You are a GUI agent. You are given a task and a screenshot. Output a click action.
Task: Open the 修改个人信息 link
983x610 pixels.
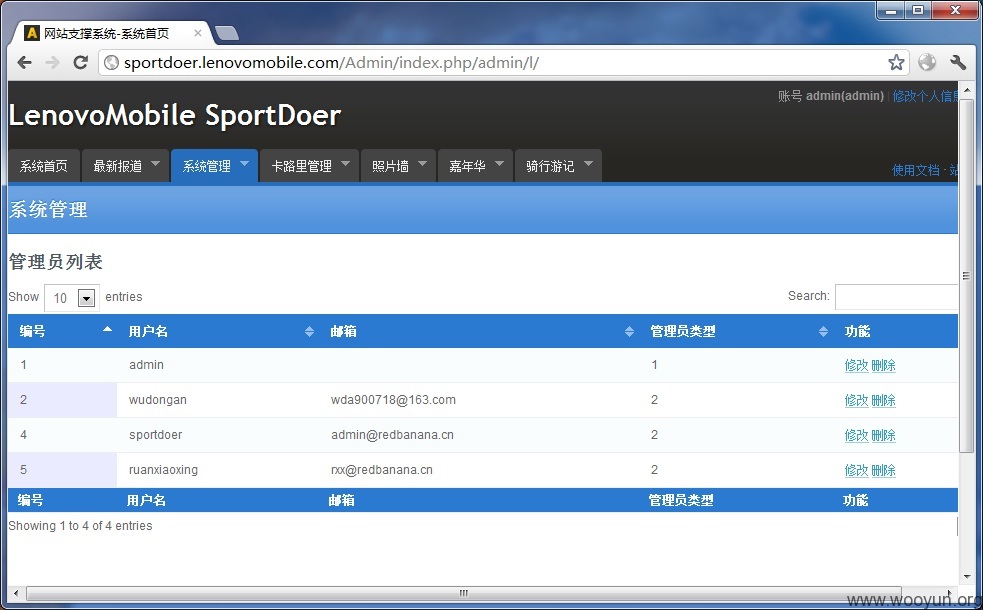(x=925, y=96)
